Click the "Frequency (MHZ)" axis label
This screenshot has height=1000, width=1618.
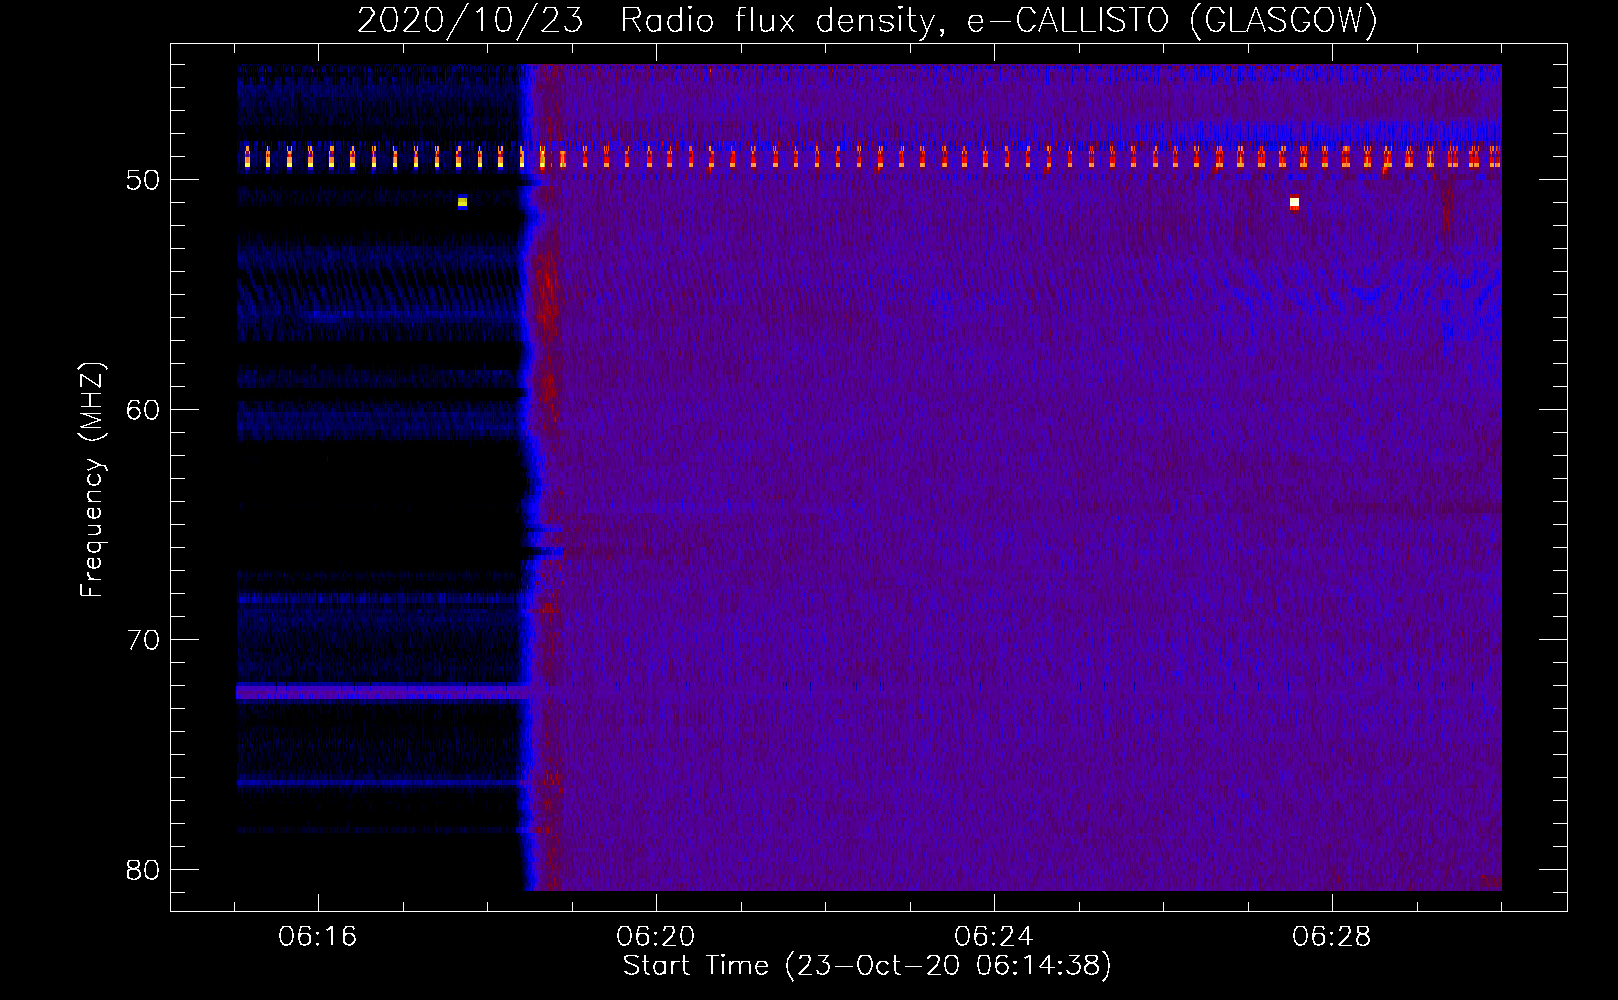92,480
